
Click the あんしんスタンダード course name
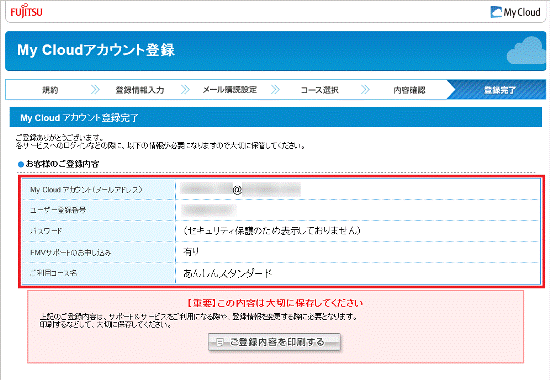click(227, 273)
